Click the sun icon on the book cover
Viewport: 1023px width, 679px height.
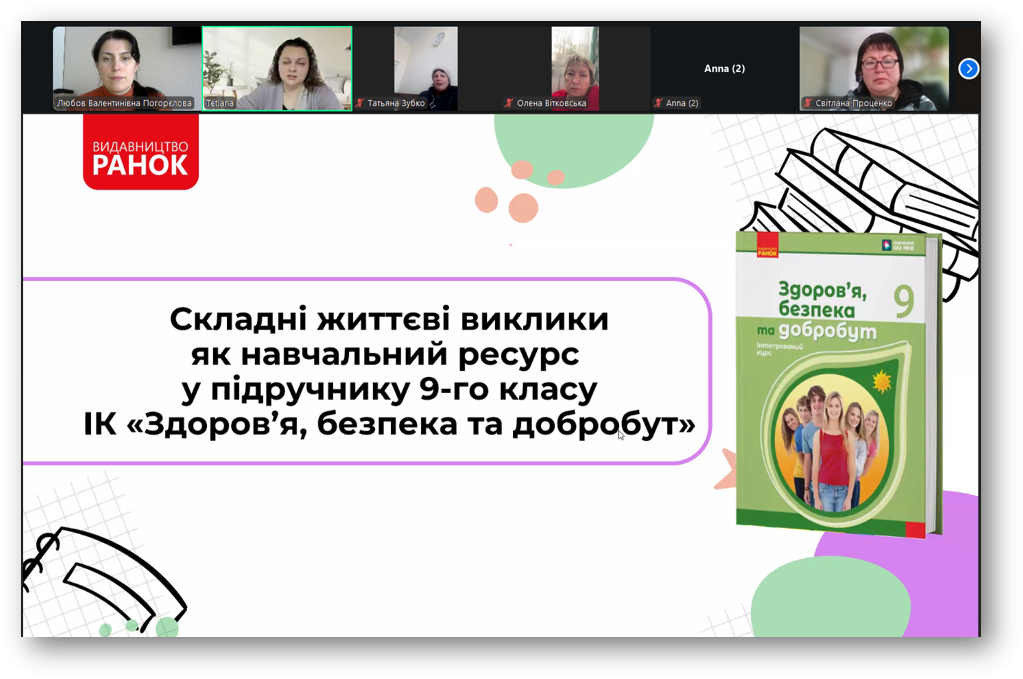pyautogui.click(x=882, y=382)
